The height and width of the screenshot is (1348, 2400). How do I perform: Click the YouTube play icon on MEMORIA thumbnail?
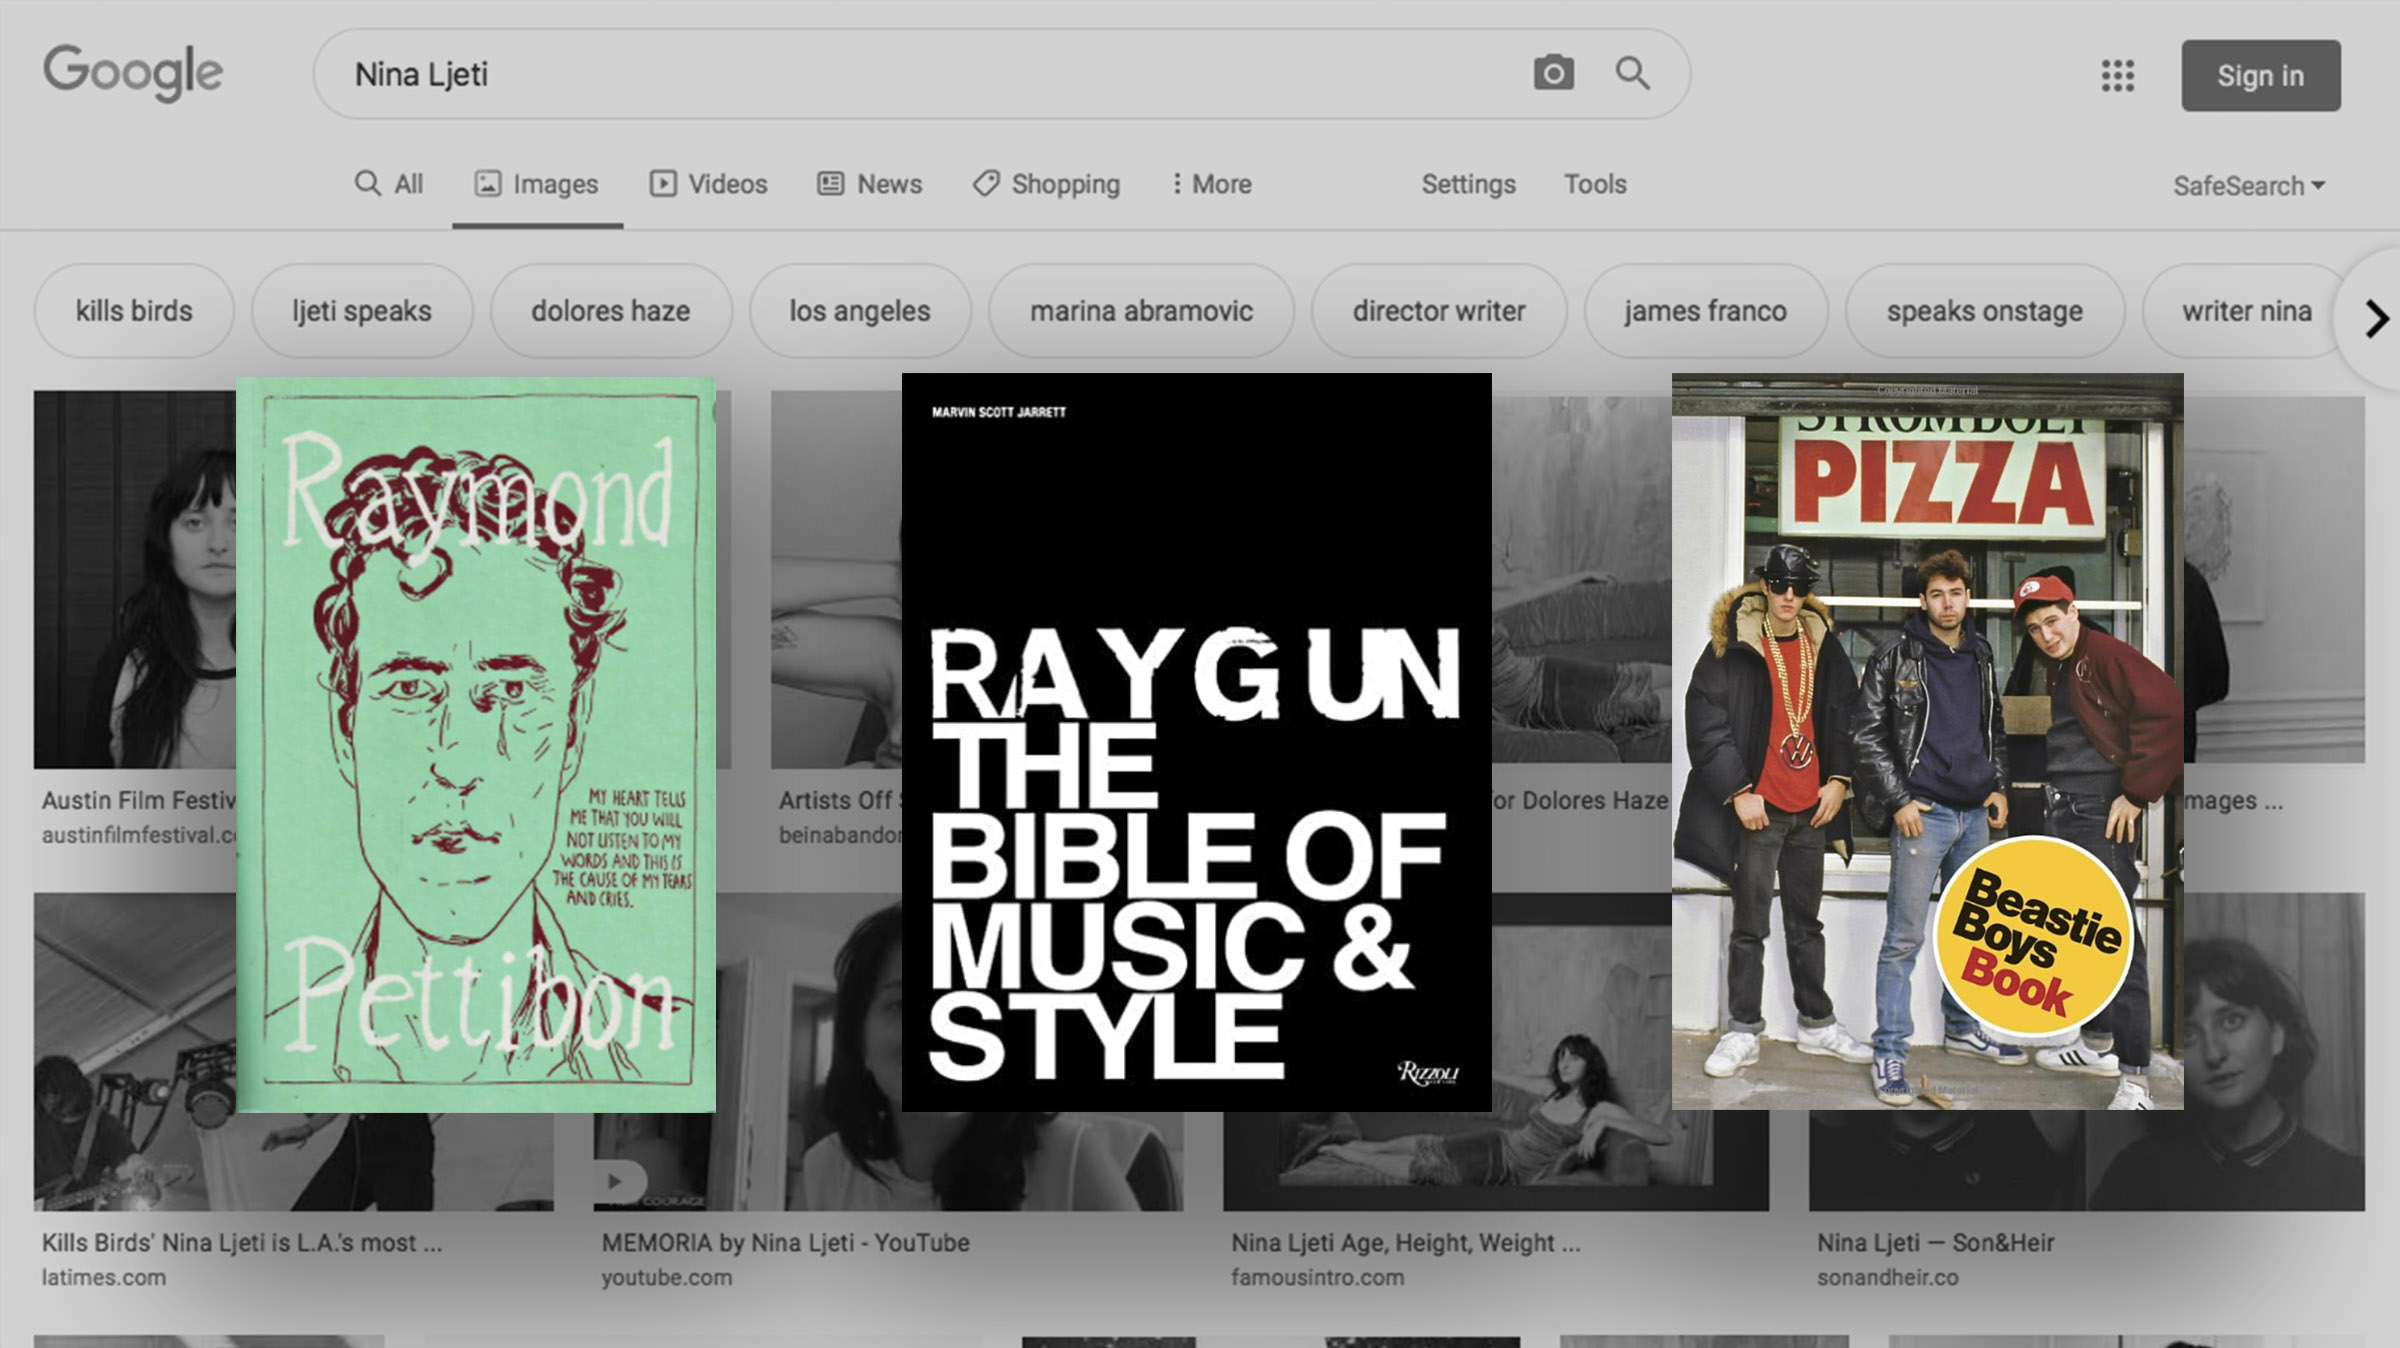click(616, 1181)
